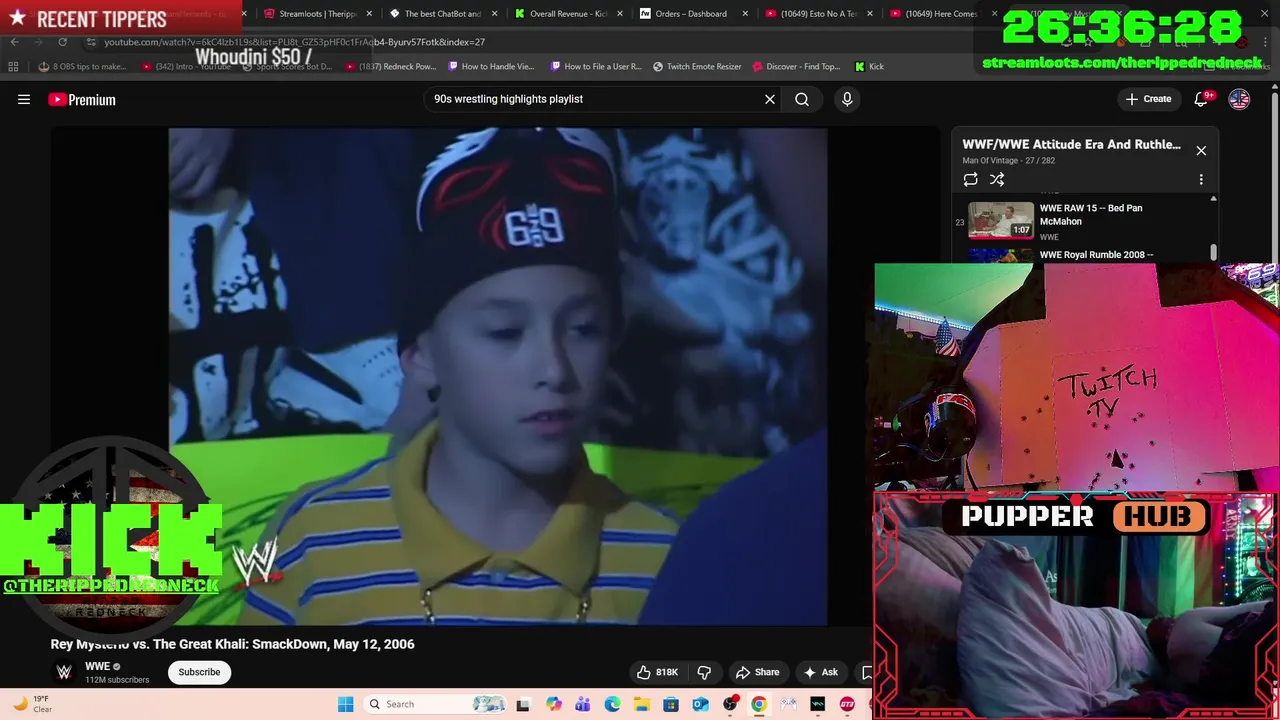Share the video
Image resolution: width=1280 pixels, height=720 pixels.
coord(757,672)
